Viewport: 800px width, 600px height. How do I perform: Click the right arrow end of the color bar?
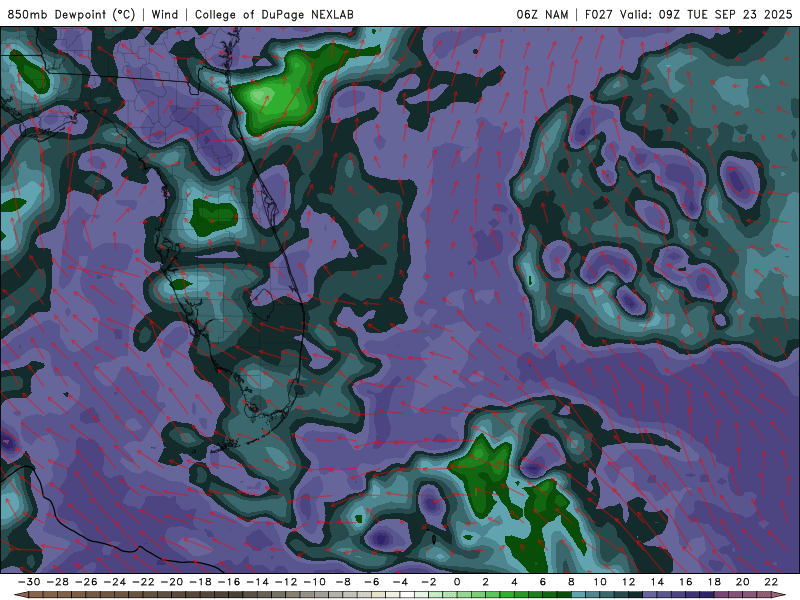(x=779, y=594)
